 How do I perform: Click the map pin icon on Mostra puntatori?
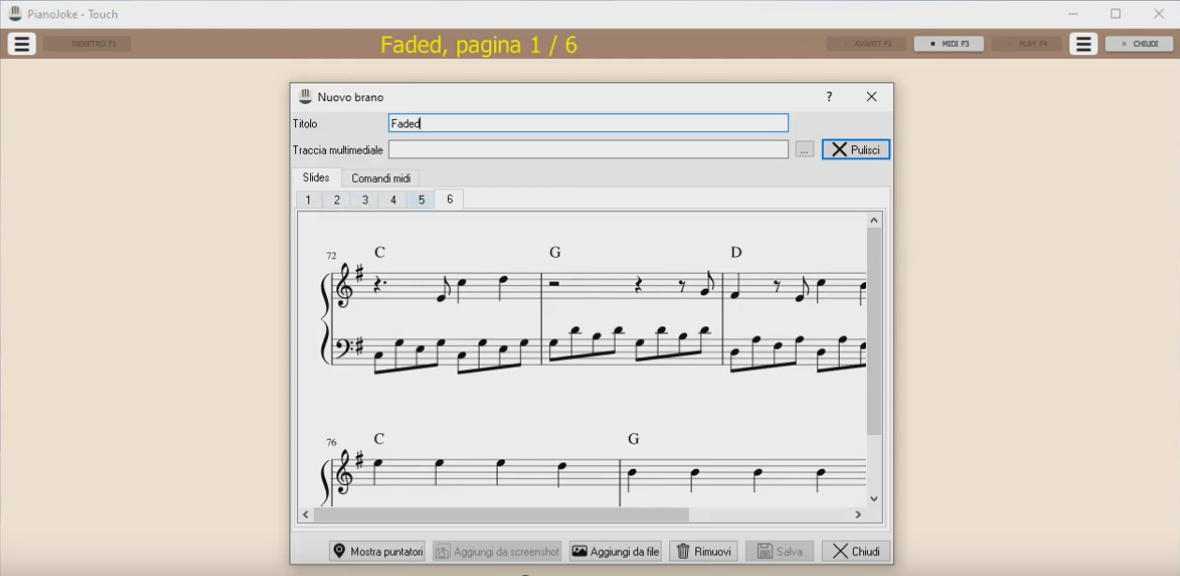339,551
